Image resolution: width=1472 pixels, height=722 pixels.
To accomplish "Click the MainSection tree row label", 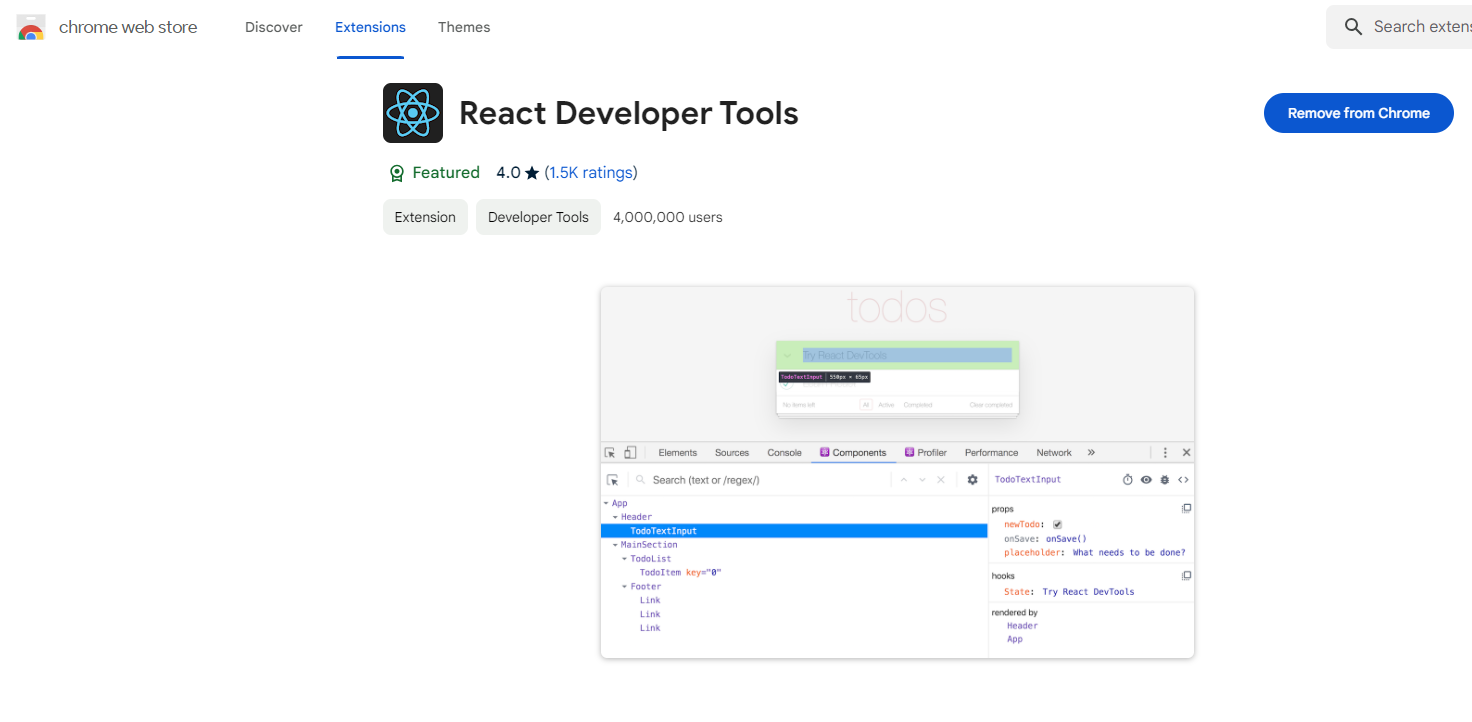I will (649, 545).
